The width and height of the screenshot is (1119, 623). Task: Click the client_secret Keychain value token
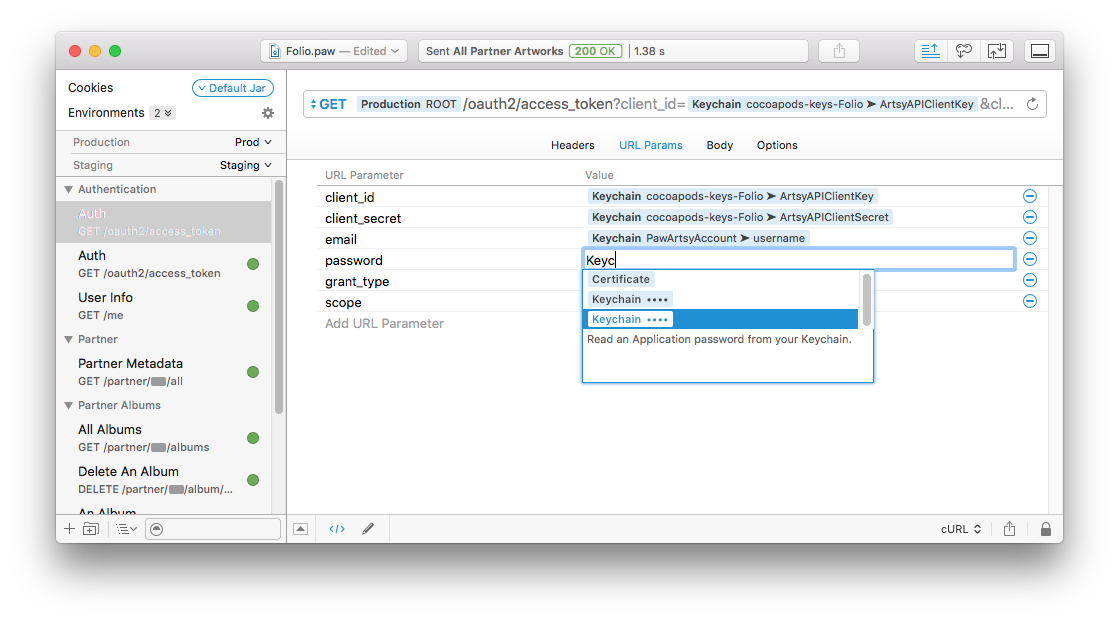click(740, 217)
